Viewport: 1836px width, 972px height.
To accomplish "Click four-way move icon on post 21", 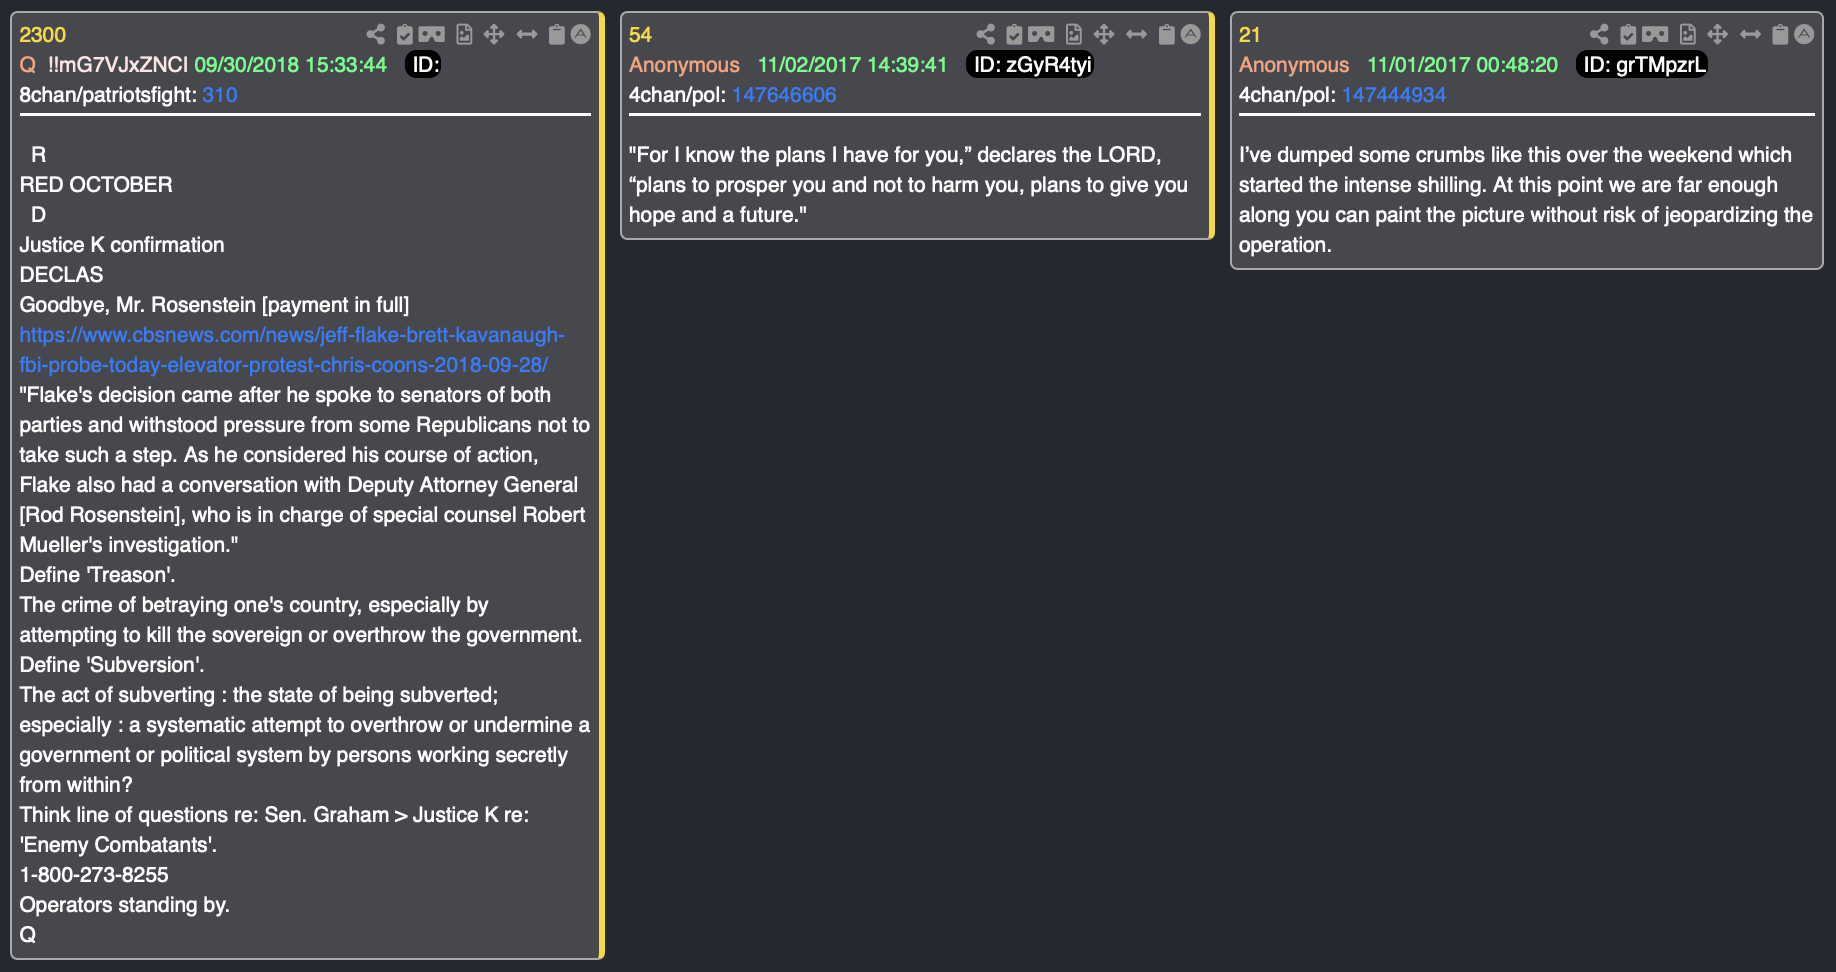I will tap(1718, 35).
